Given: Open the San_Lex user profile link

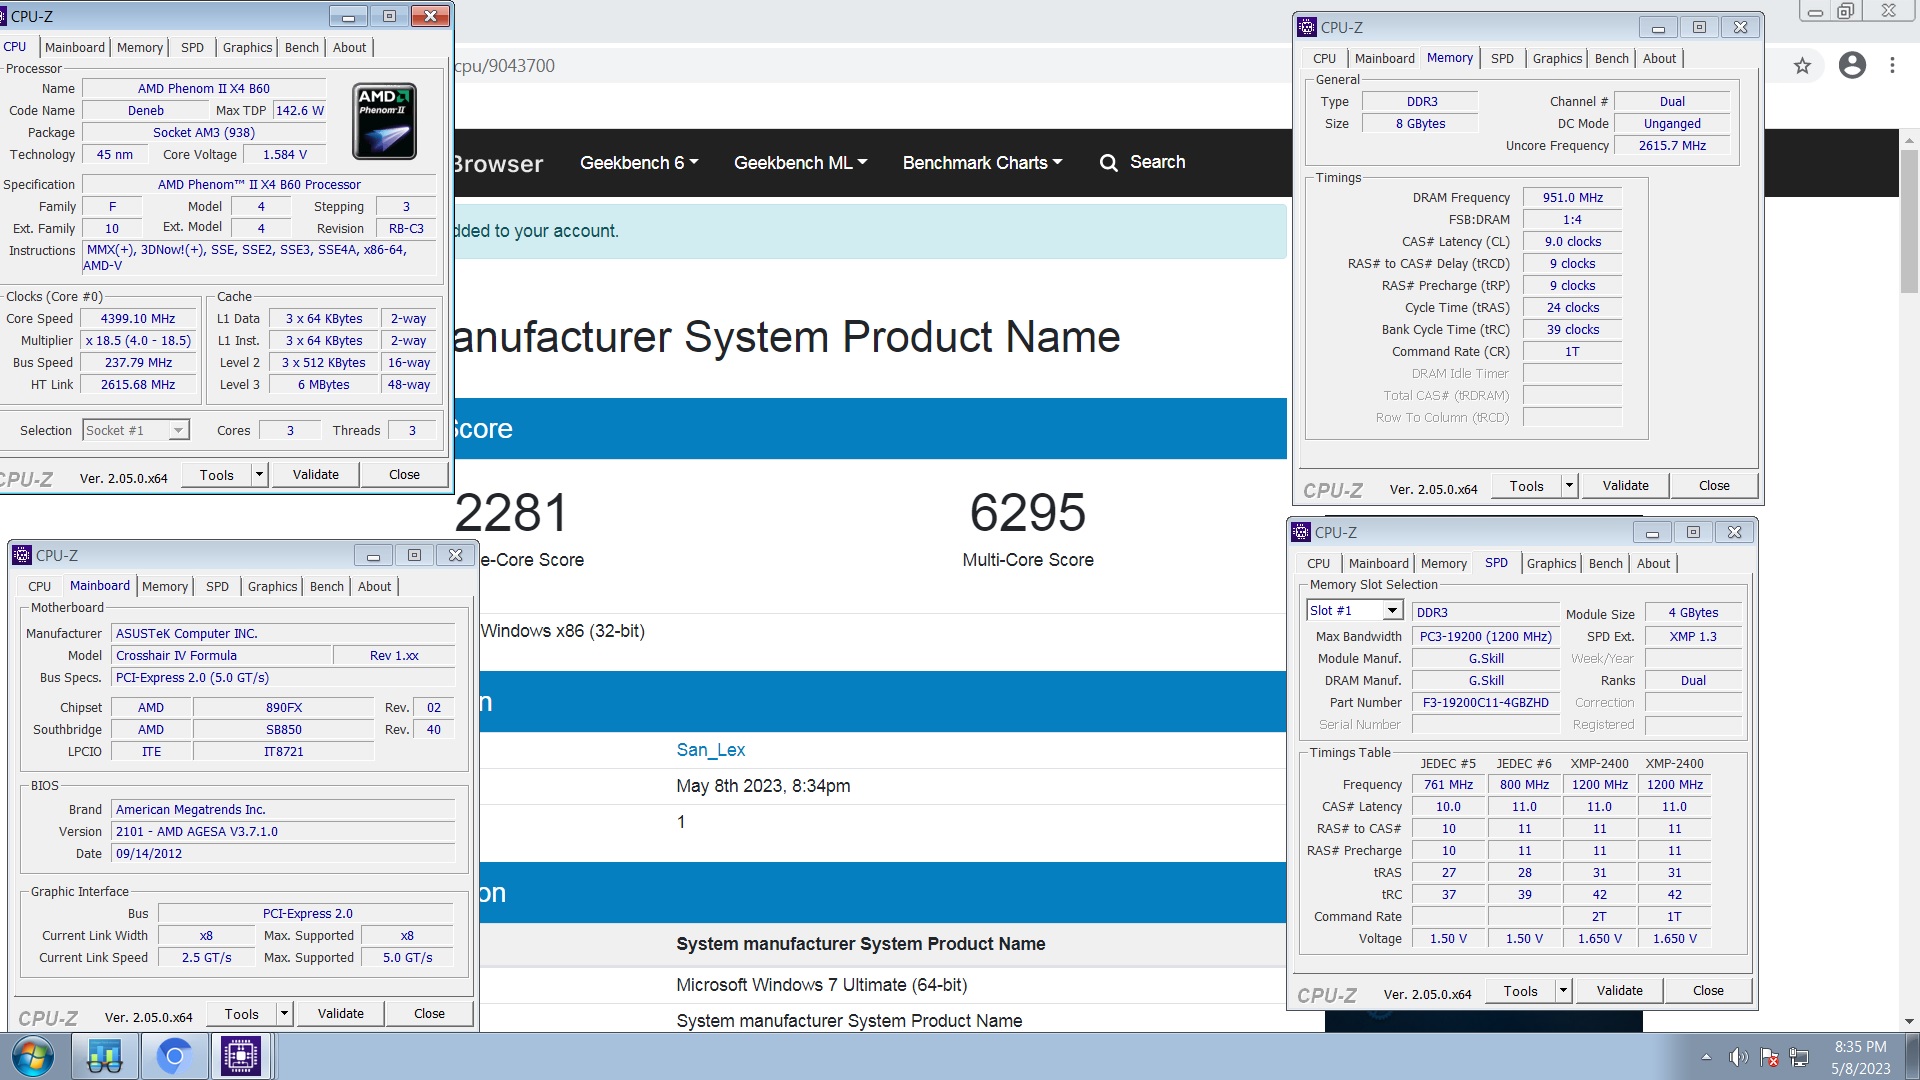Looking at the screenshot, I should click(x=711, y=750).
